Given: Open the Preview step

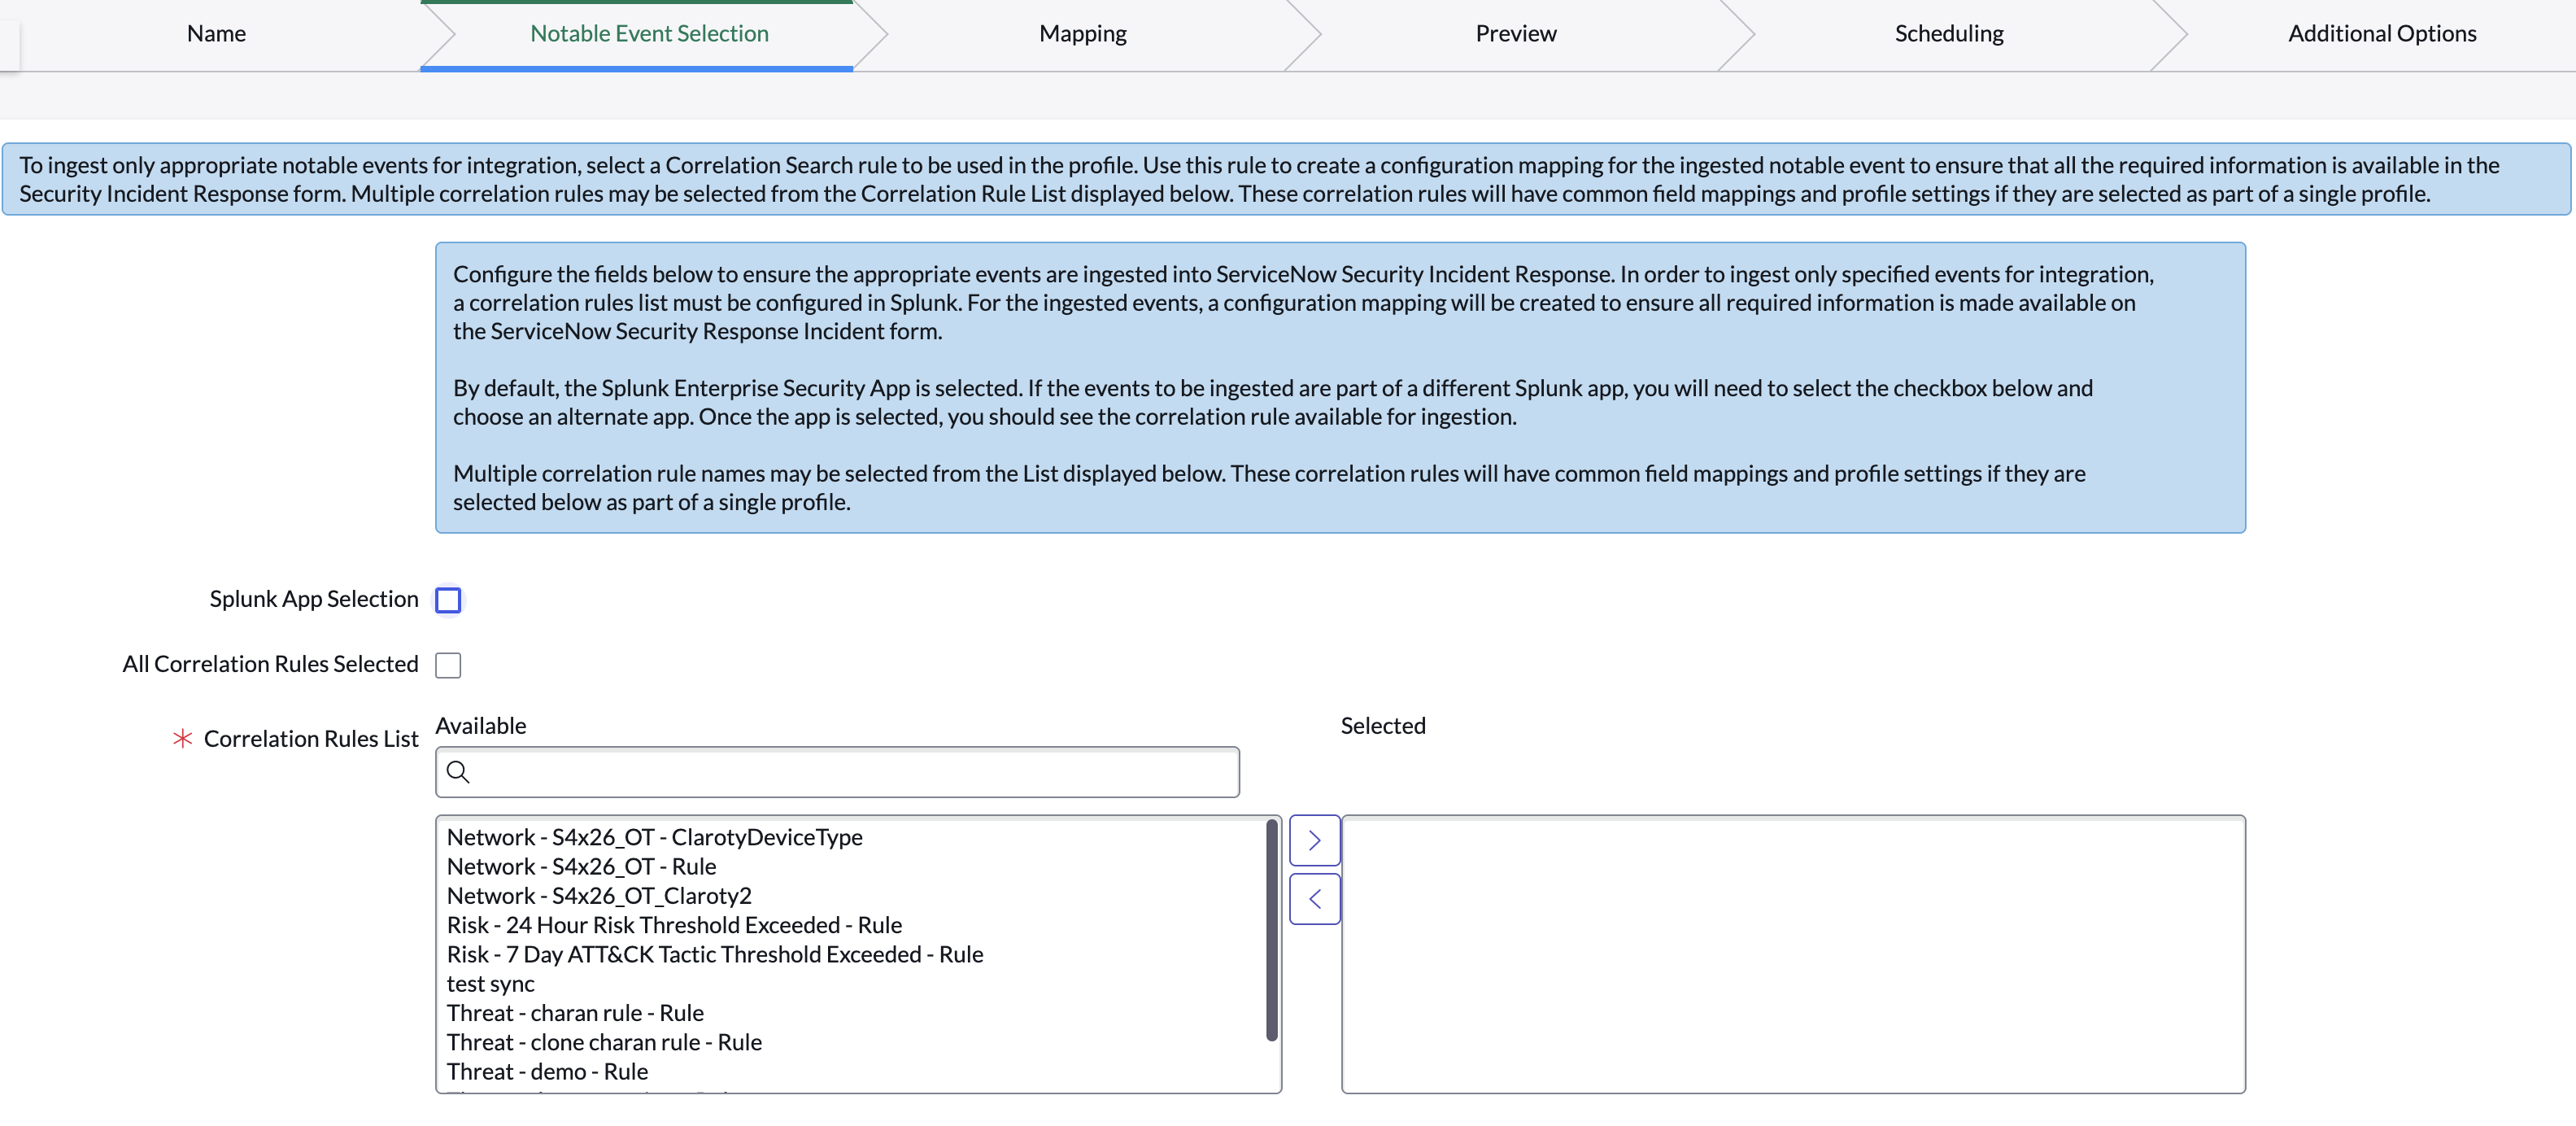Looking at the screenshot, I should (1516, 34).
